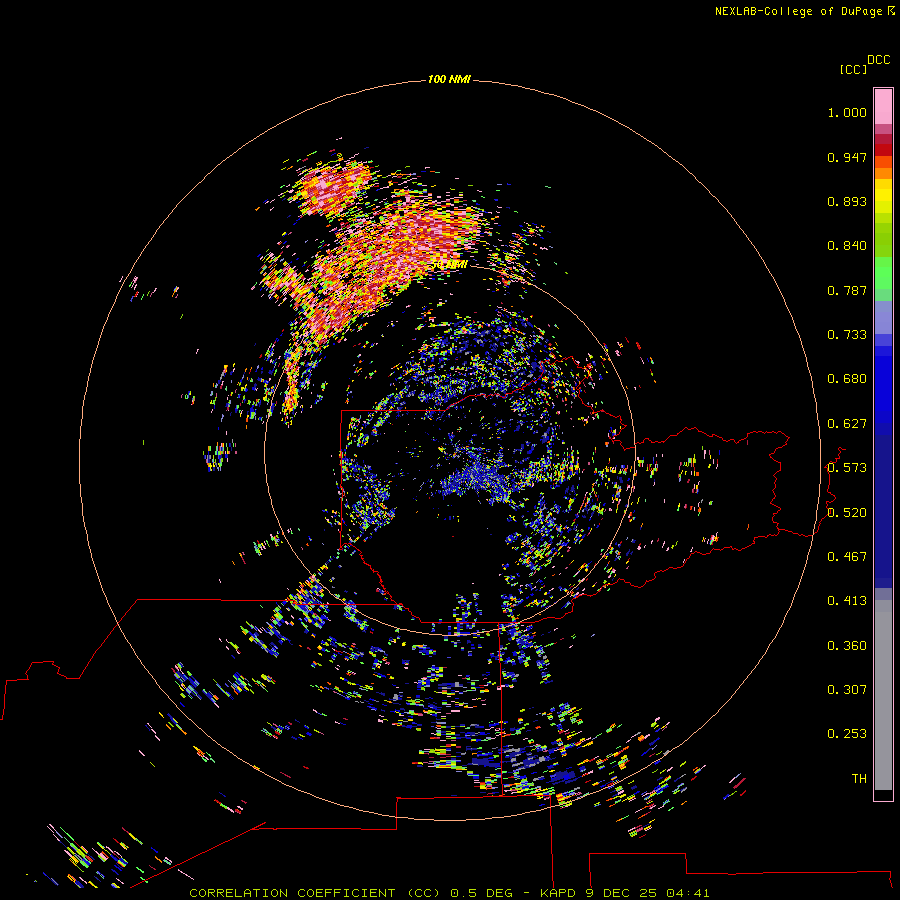Click the 0.893 value on the legend
Screen dimensions: 900x900
point(847,201)
